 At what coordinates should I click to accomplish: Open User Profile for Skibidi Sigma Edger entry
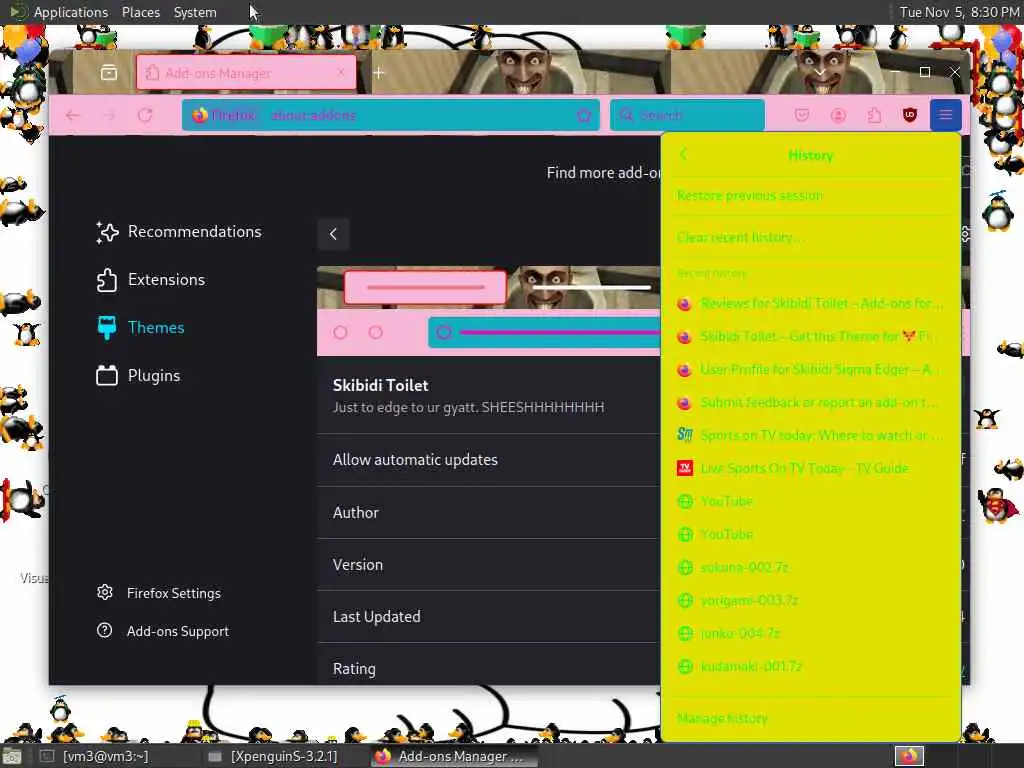pyautogui.click(x=810, y=370)
